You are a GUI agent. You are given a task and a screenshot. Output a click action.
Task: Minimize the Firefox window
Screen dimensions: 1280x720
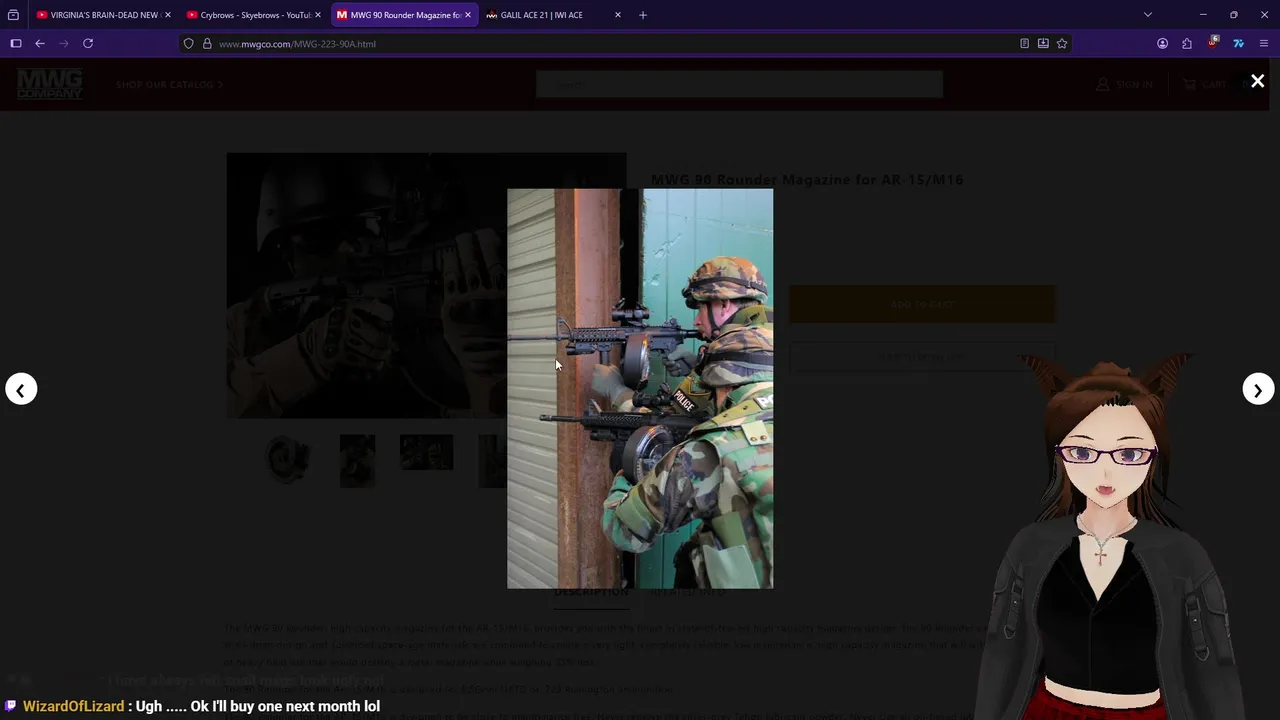pos(1203,15)
